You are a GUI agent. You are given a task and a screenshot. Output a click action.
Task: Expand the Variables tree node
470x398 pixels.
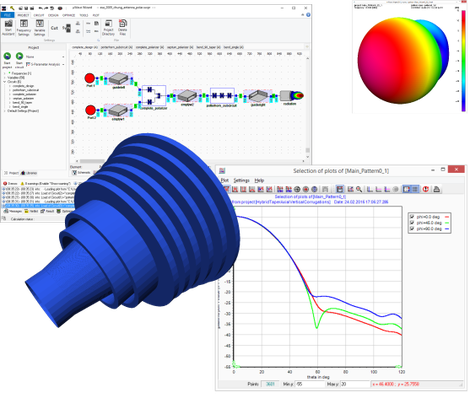(5, 77)
